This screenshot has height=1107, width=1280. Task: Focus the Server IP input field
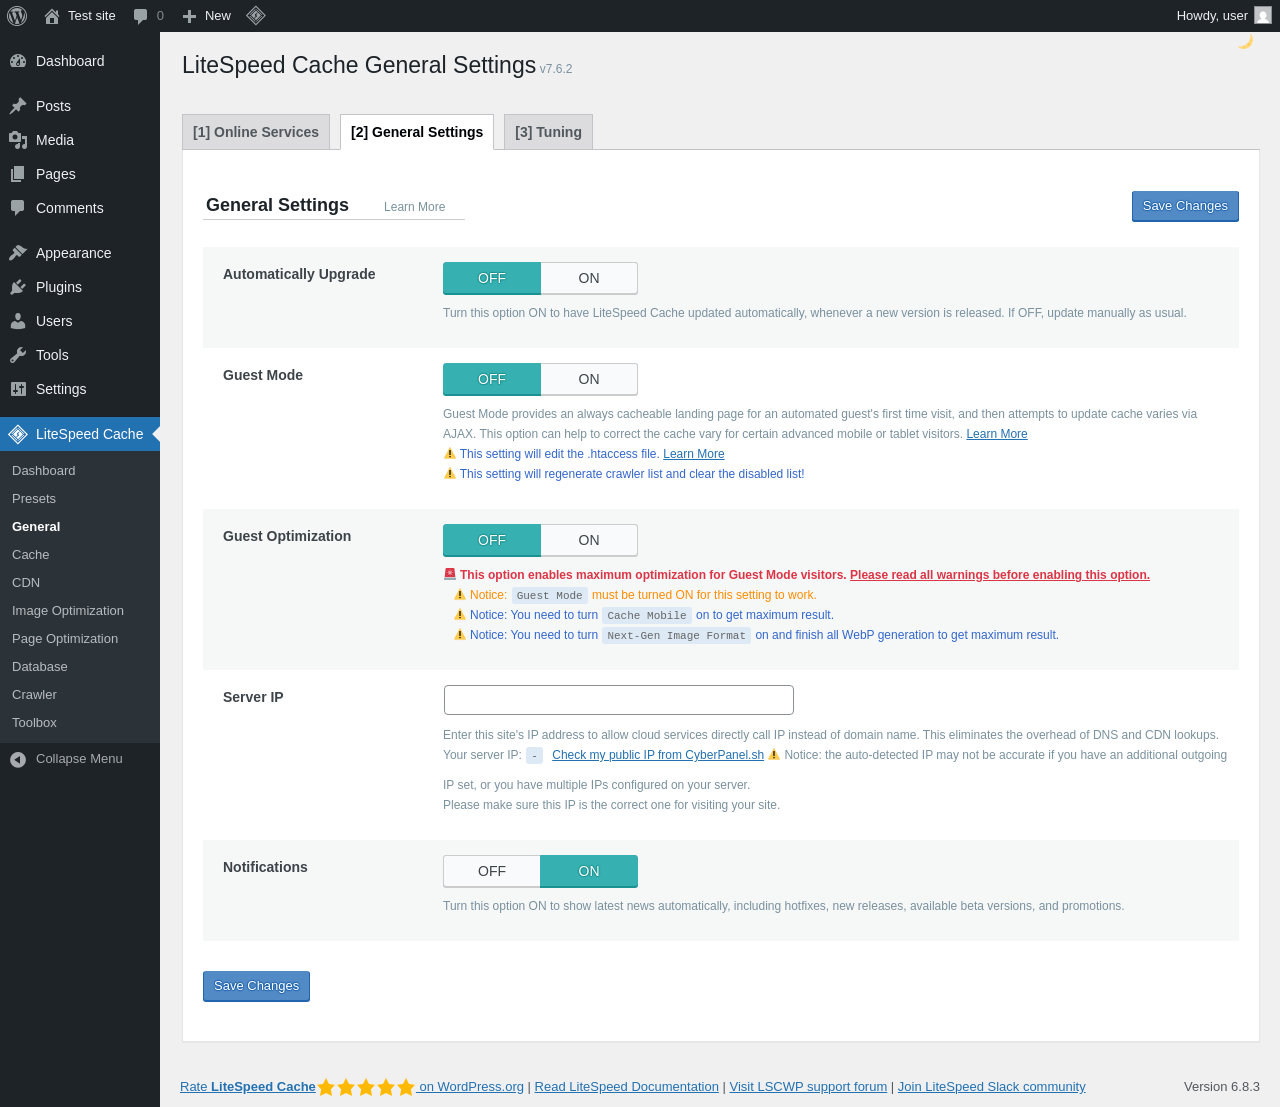[x=619, y=700]
